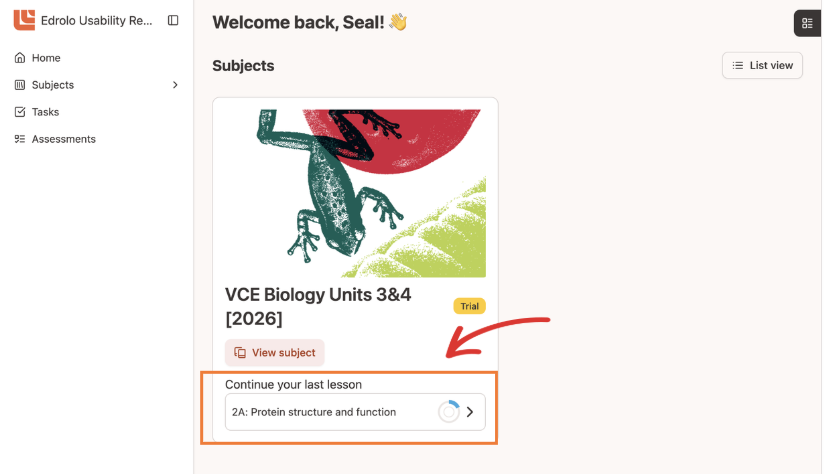
Task: Click the lesson progress circle indicator
Action: point(449,412)
